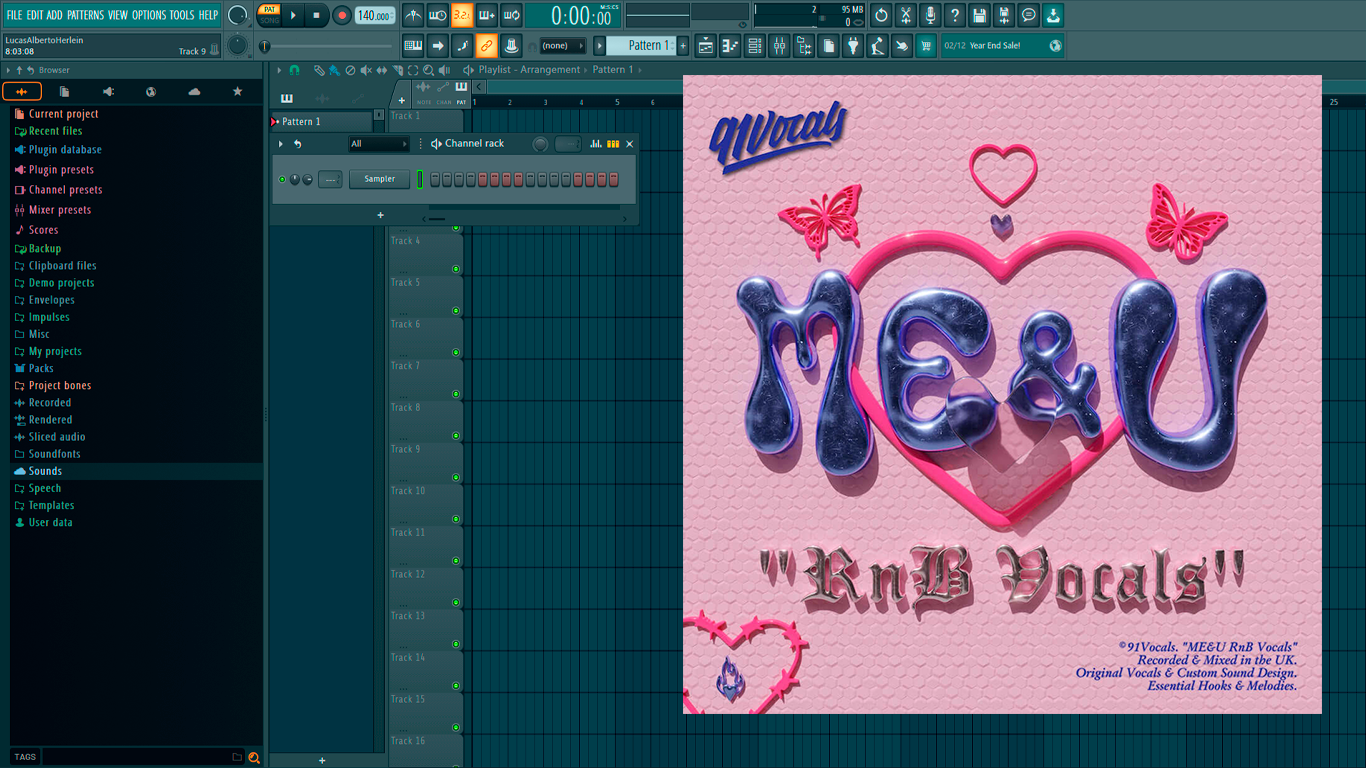
Task: Toggle the playlist magnet snap icon
Action: pos(294,70)
